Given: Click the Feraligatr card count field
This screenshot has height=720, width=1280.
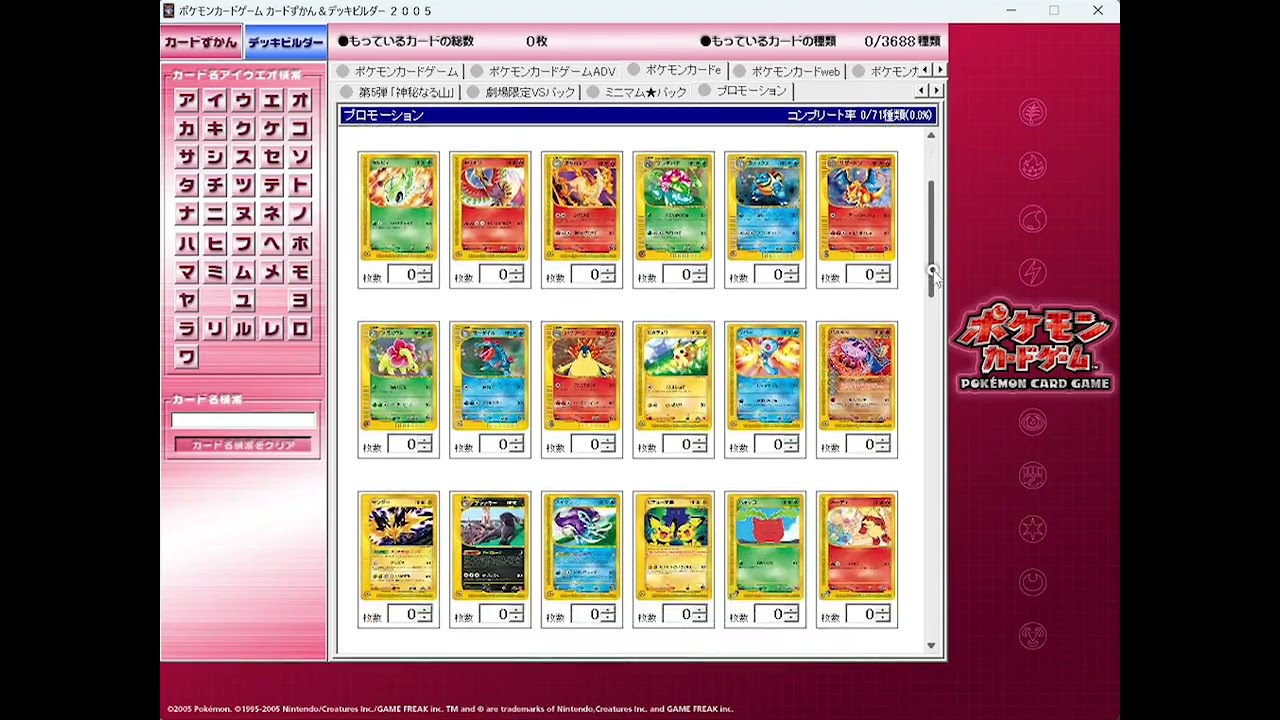Looking at the screenshot, I should coord(495,444).
